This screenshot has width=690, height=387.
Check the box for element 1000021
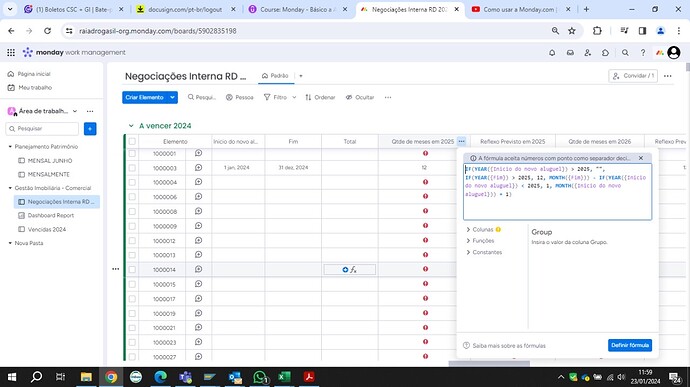[x=132, y=328]
